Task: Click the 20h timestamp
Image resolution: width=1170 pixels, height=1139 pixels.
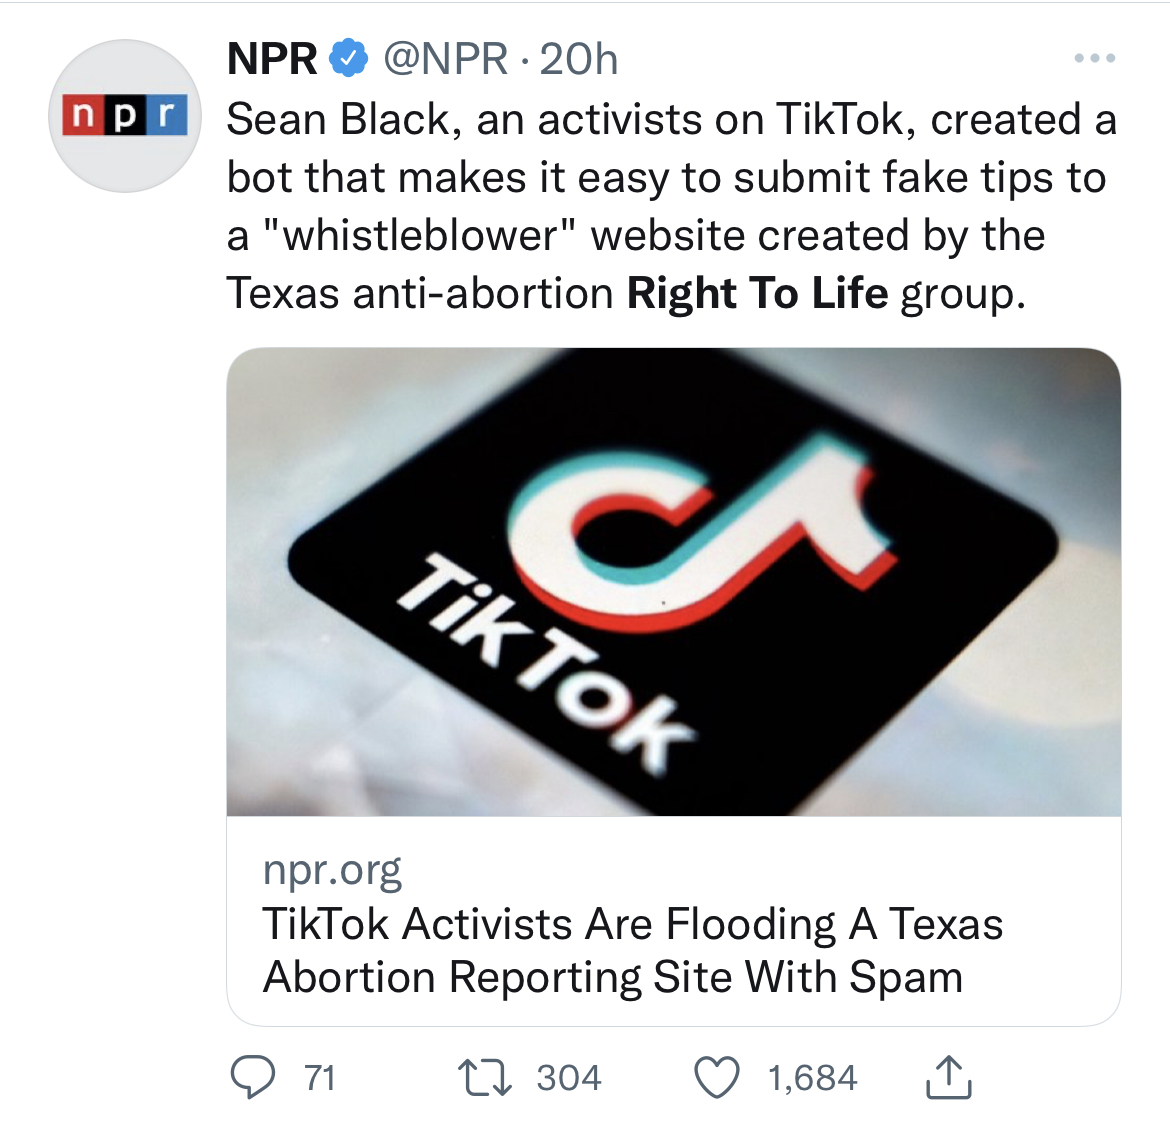Action: coord(578,58)
